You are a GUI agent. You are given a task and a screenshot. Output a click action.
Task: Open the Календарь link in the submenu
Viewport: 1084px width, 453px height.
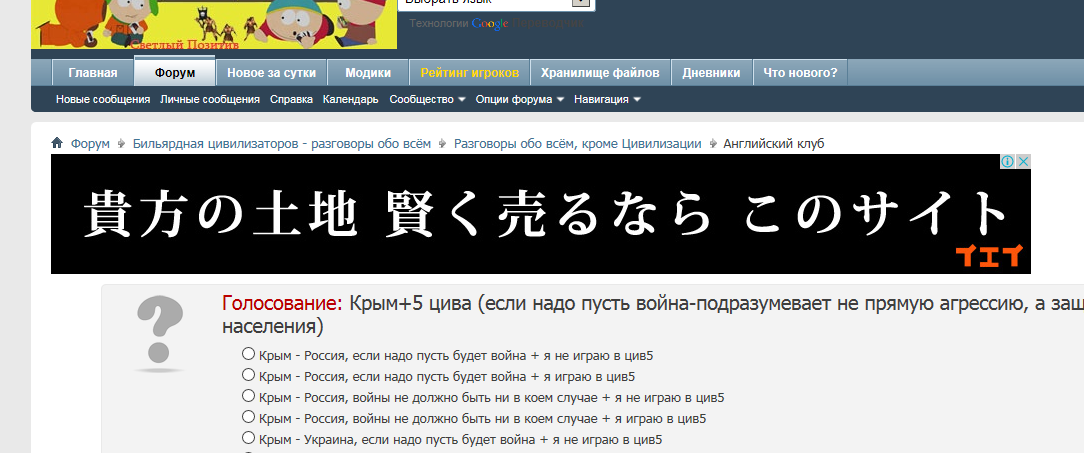point(350,100)
